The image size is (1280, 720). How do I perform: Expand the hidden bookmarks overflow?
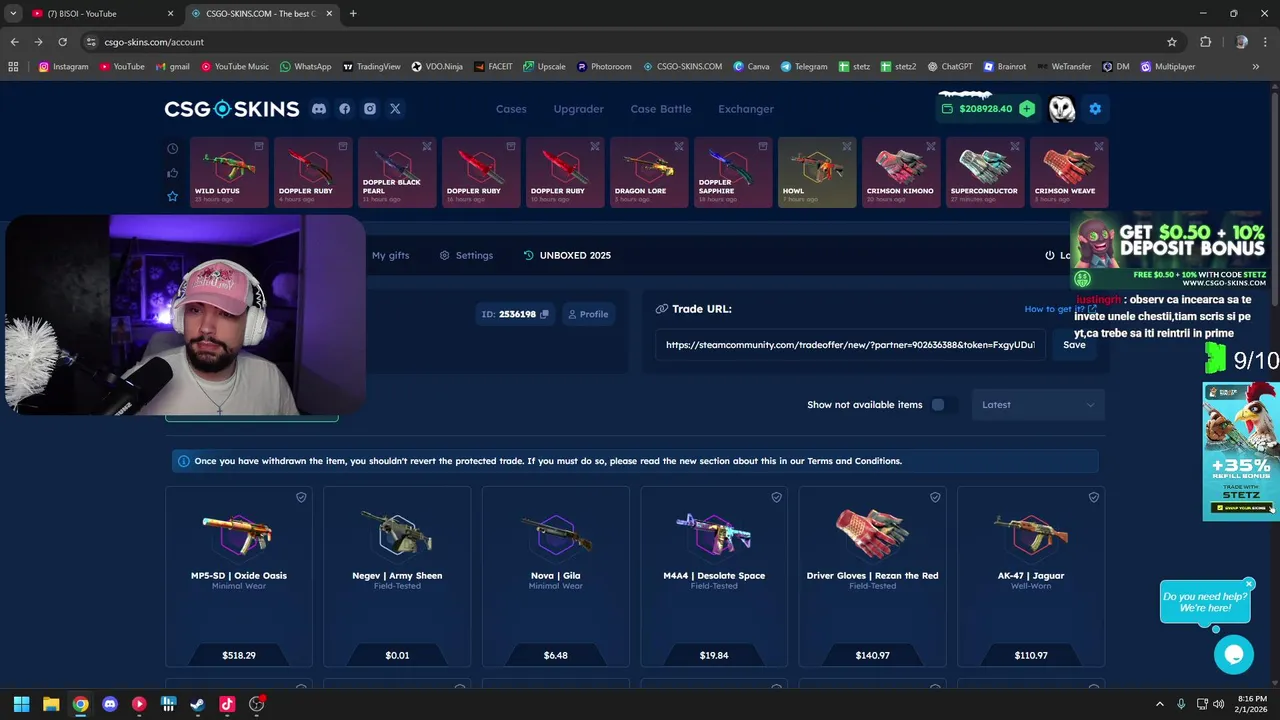1255,67
